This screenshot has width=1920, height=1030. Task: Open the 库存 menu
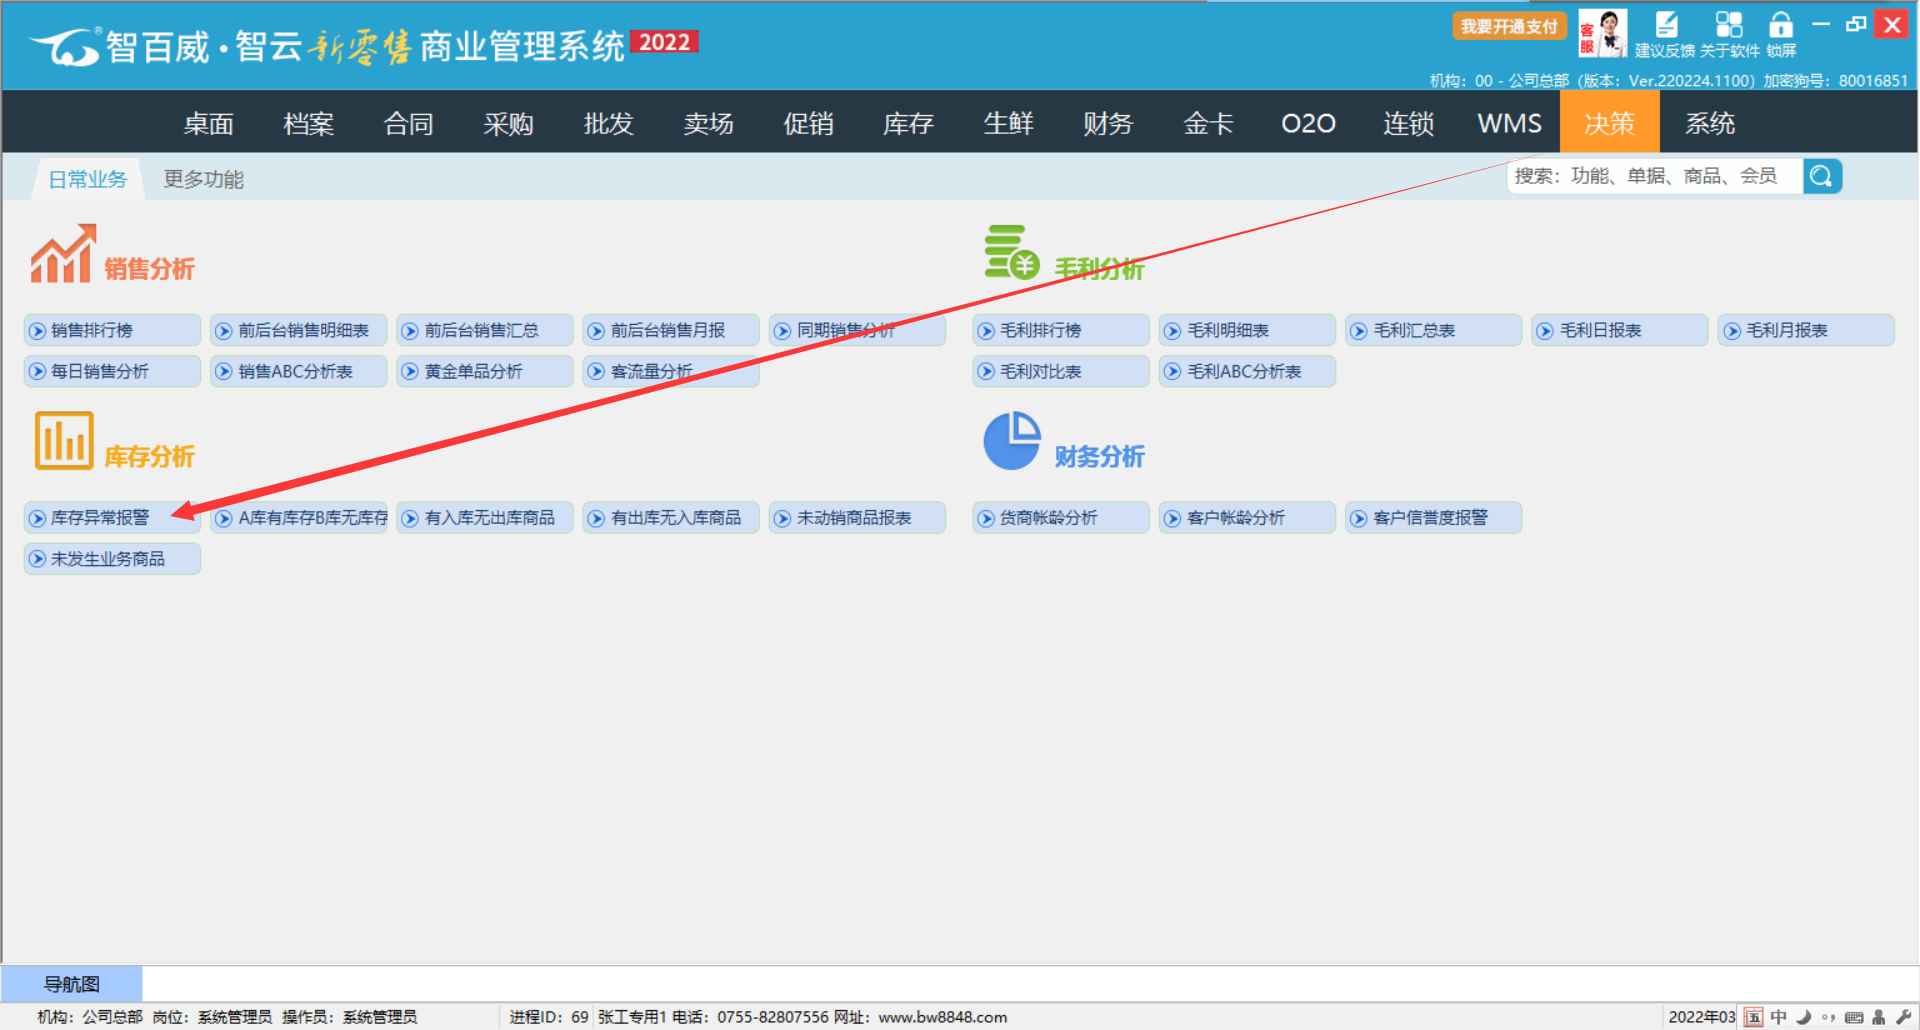coord(908,123)
